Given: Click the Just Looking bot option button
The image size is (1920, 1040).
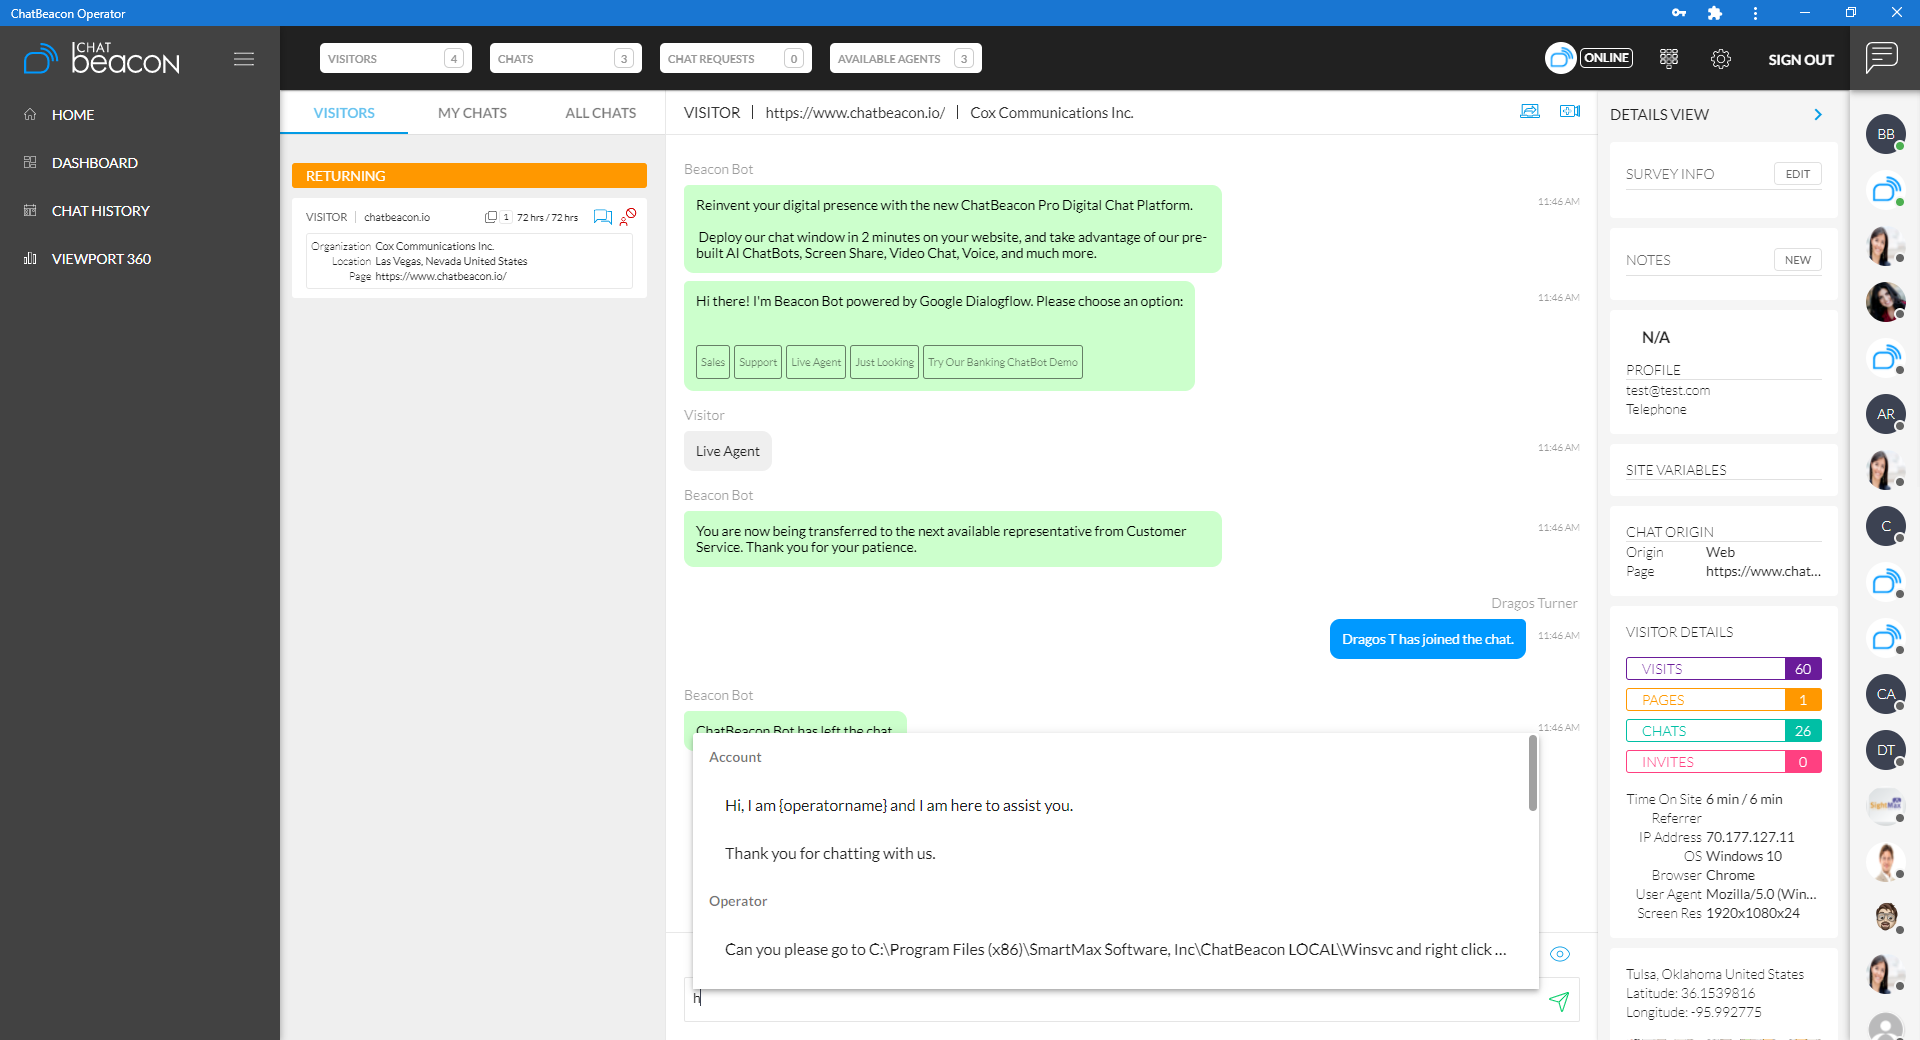Looking at the screenshot, I should pyautogui.click(x=884, y=362).
